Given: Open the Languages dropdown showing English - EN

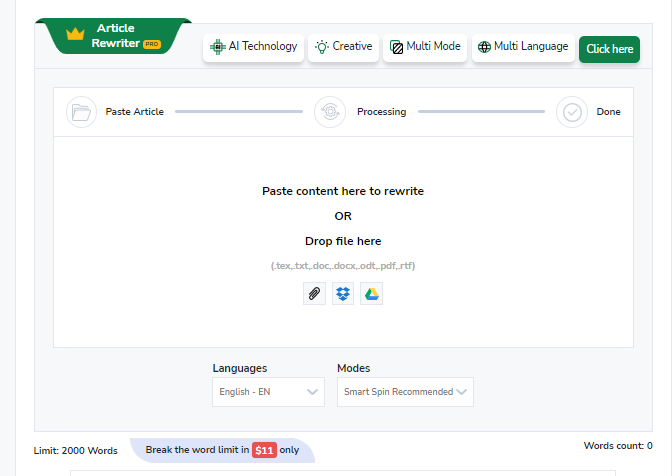Looking at the screenshot, I should pyautogui.click(x=268, y=392).
